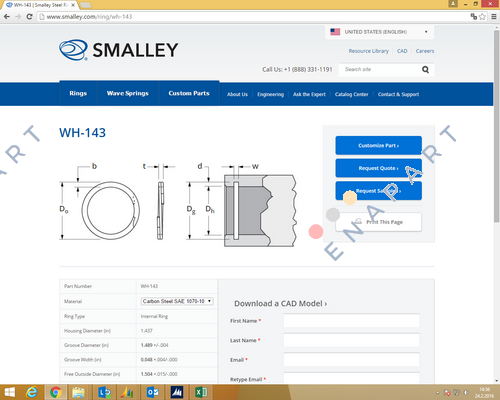Click the search magnifier icon
The height and width of the screenshot is (400, 500).
(x=425, y=69)
